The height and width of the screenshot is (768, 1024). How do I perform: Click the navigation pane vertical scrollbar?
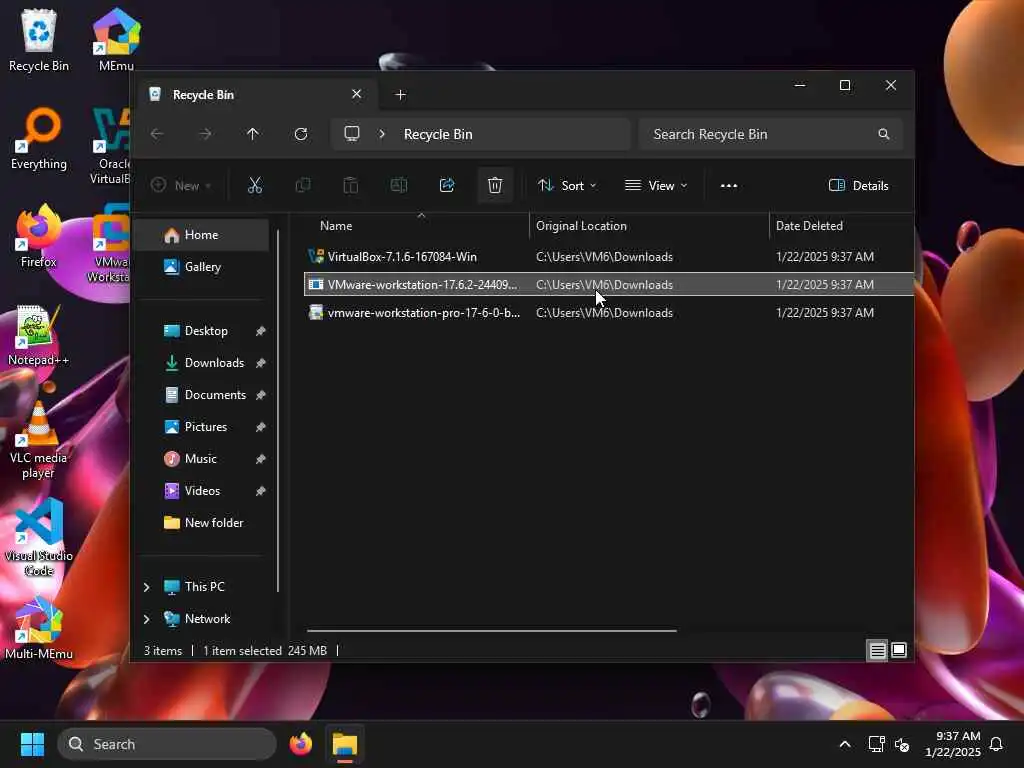(x=278, y=411)
